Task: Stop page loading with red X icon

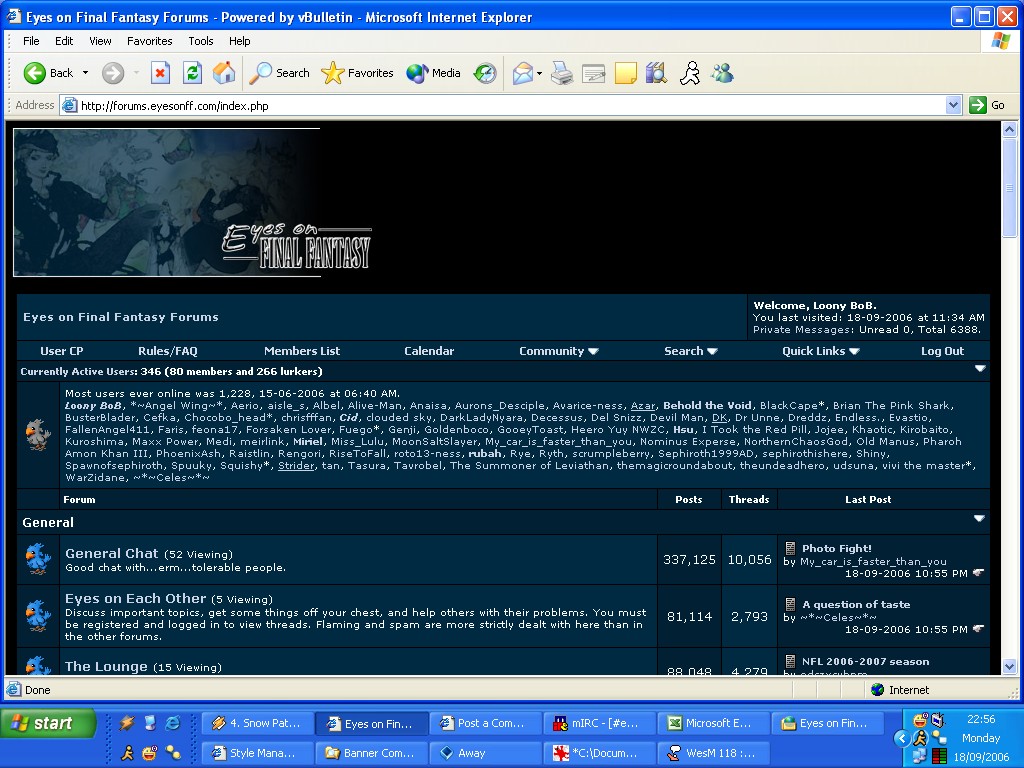Action: [160, 73]
